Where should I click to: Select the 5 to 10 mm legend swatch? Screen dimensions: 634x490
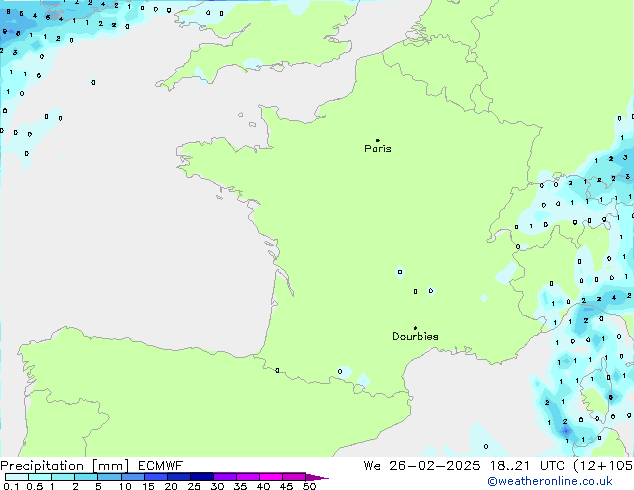(x=109, y=477)
